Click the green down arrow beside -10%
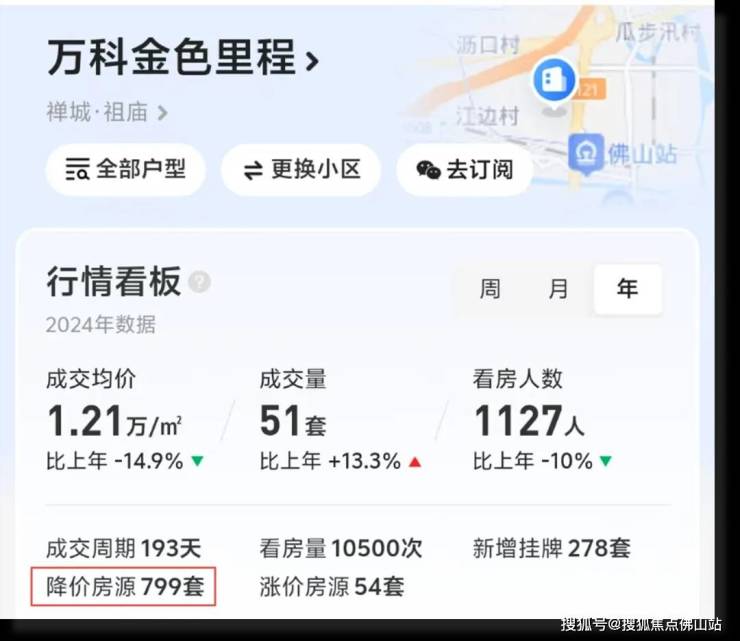This screenshot has height=641, width=740. tap(605, 461)
